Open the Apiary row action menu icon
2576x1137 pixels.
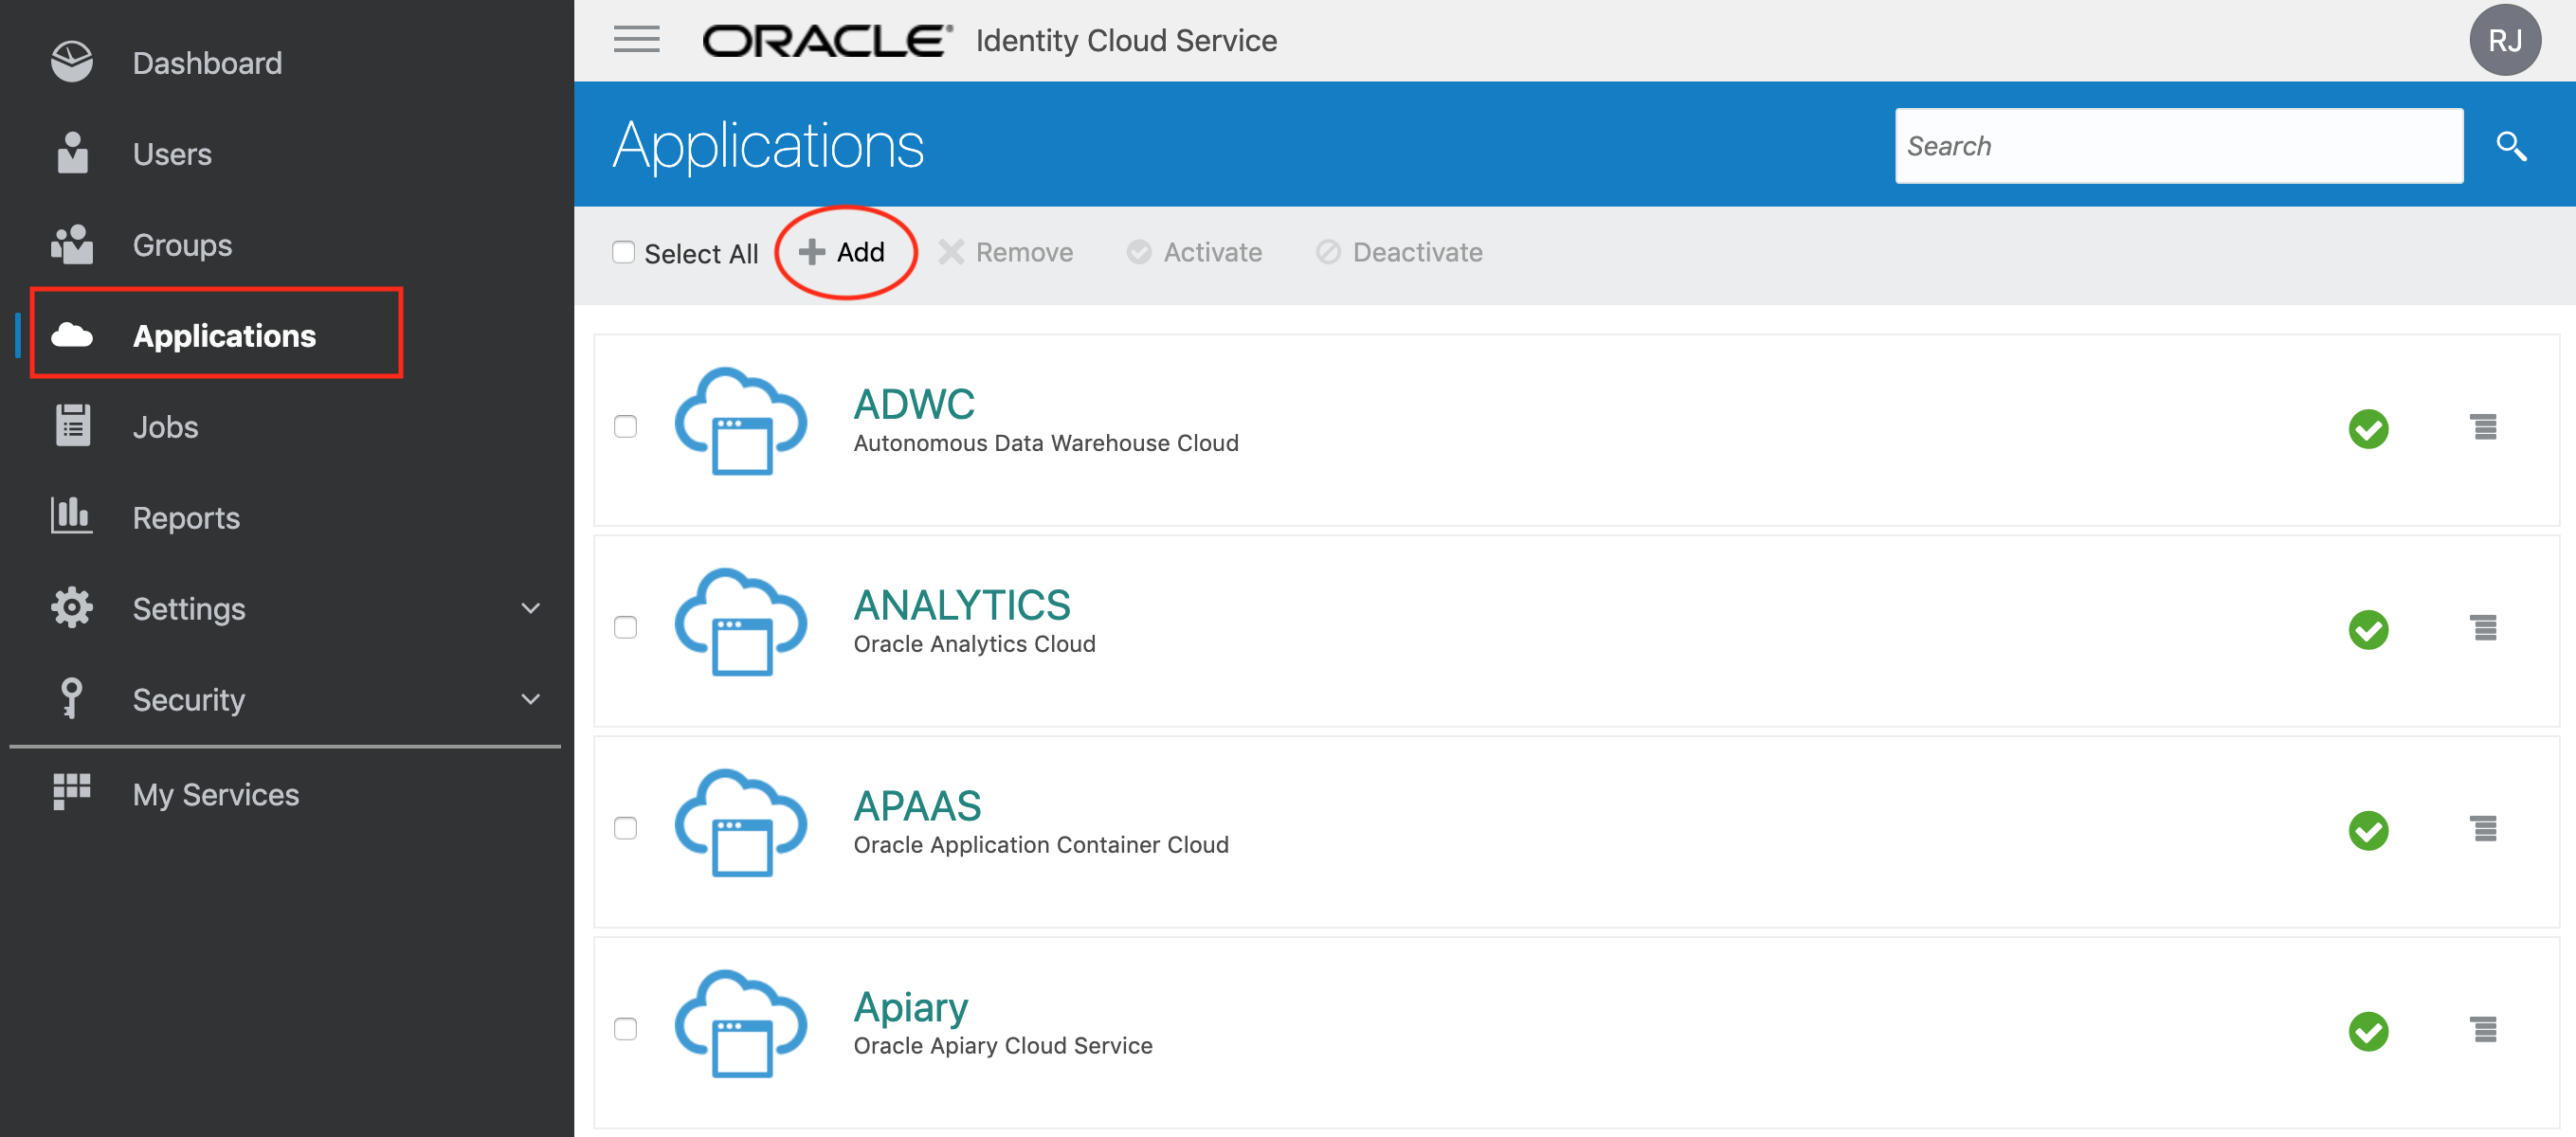click(x=2484, y=1030)
